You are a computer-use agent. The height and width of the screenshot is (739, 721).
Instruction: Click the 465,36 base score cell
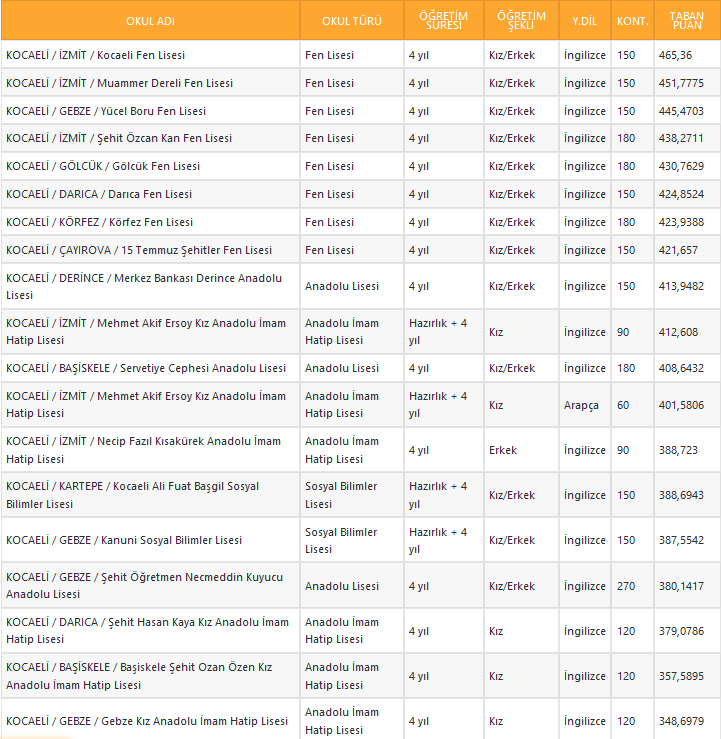[676, 55]
